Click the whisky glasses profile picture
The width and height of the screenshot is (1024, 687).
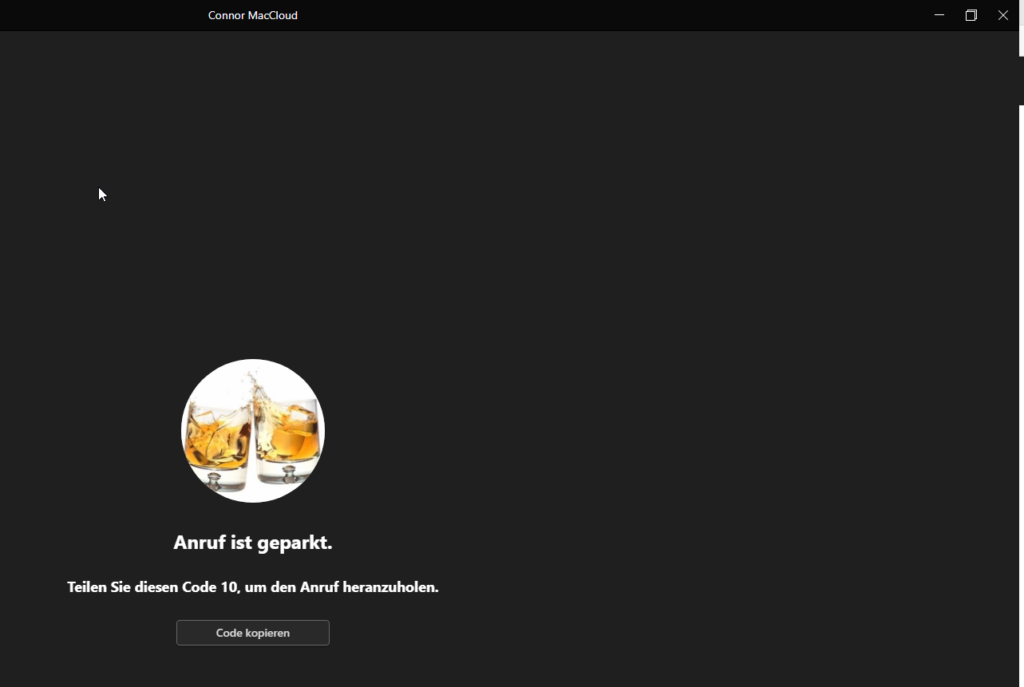click(253, 431)
